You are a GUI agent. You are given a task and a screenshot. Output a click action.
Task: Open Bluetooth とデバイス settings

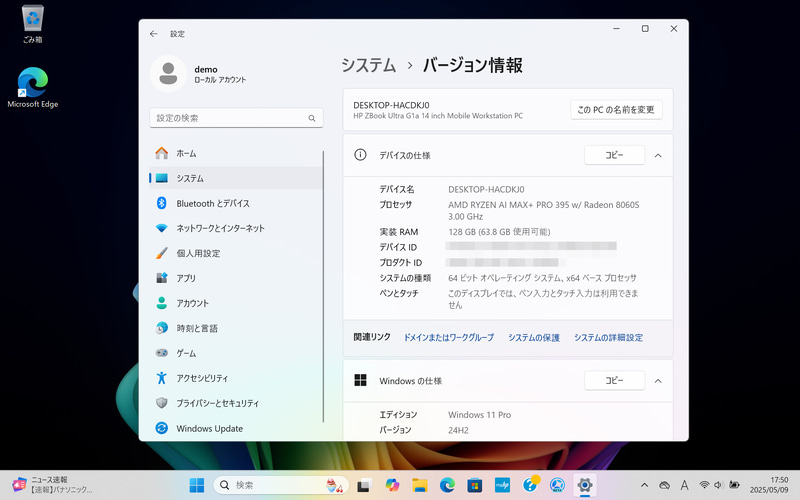[236, 203]
